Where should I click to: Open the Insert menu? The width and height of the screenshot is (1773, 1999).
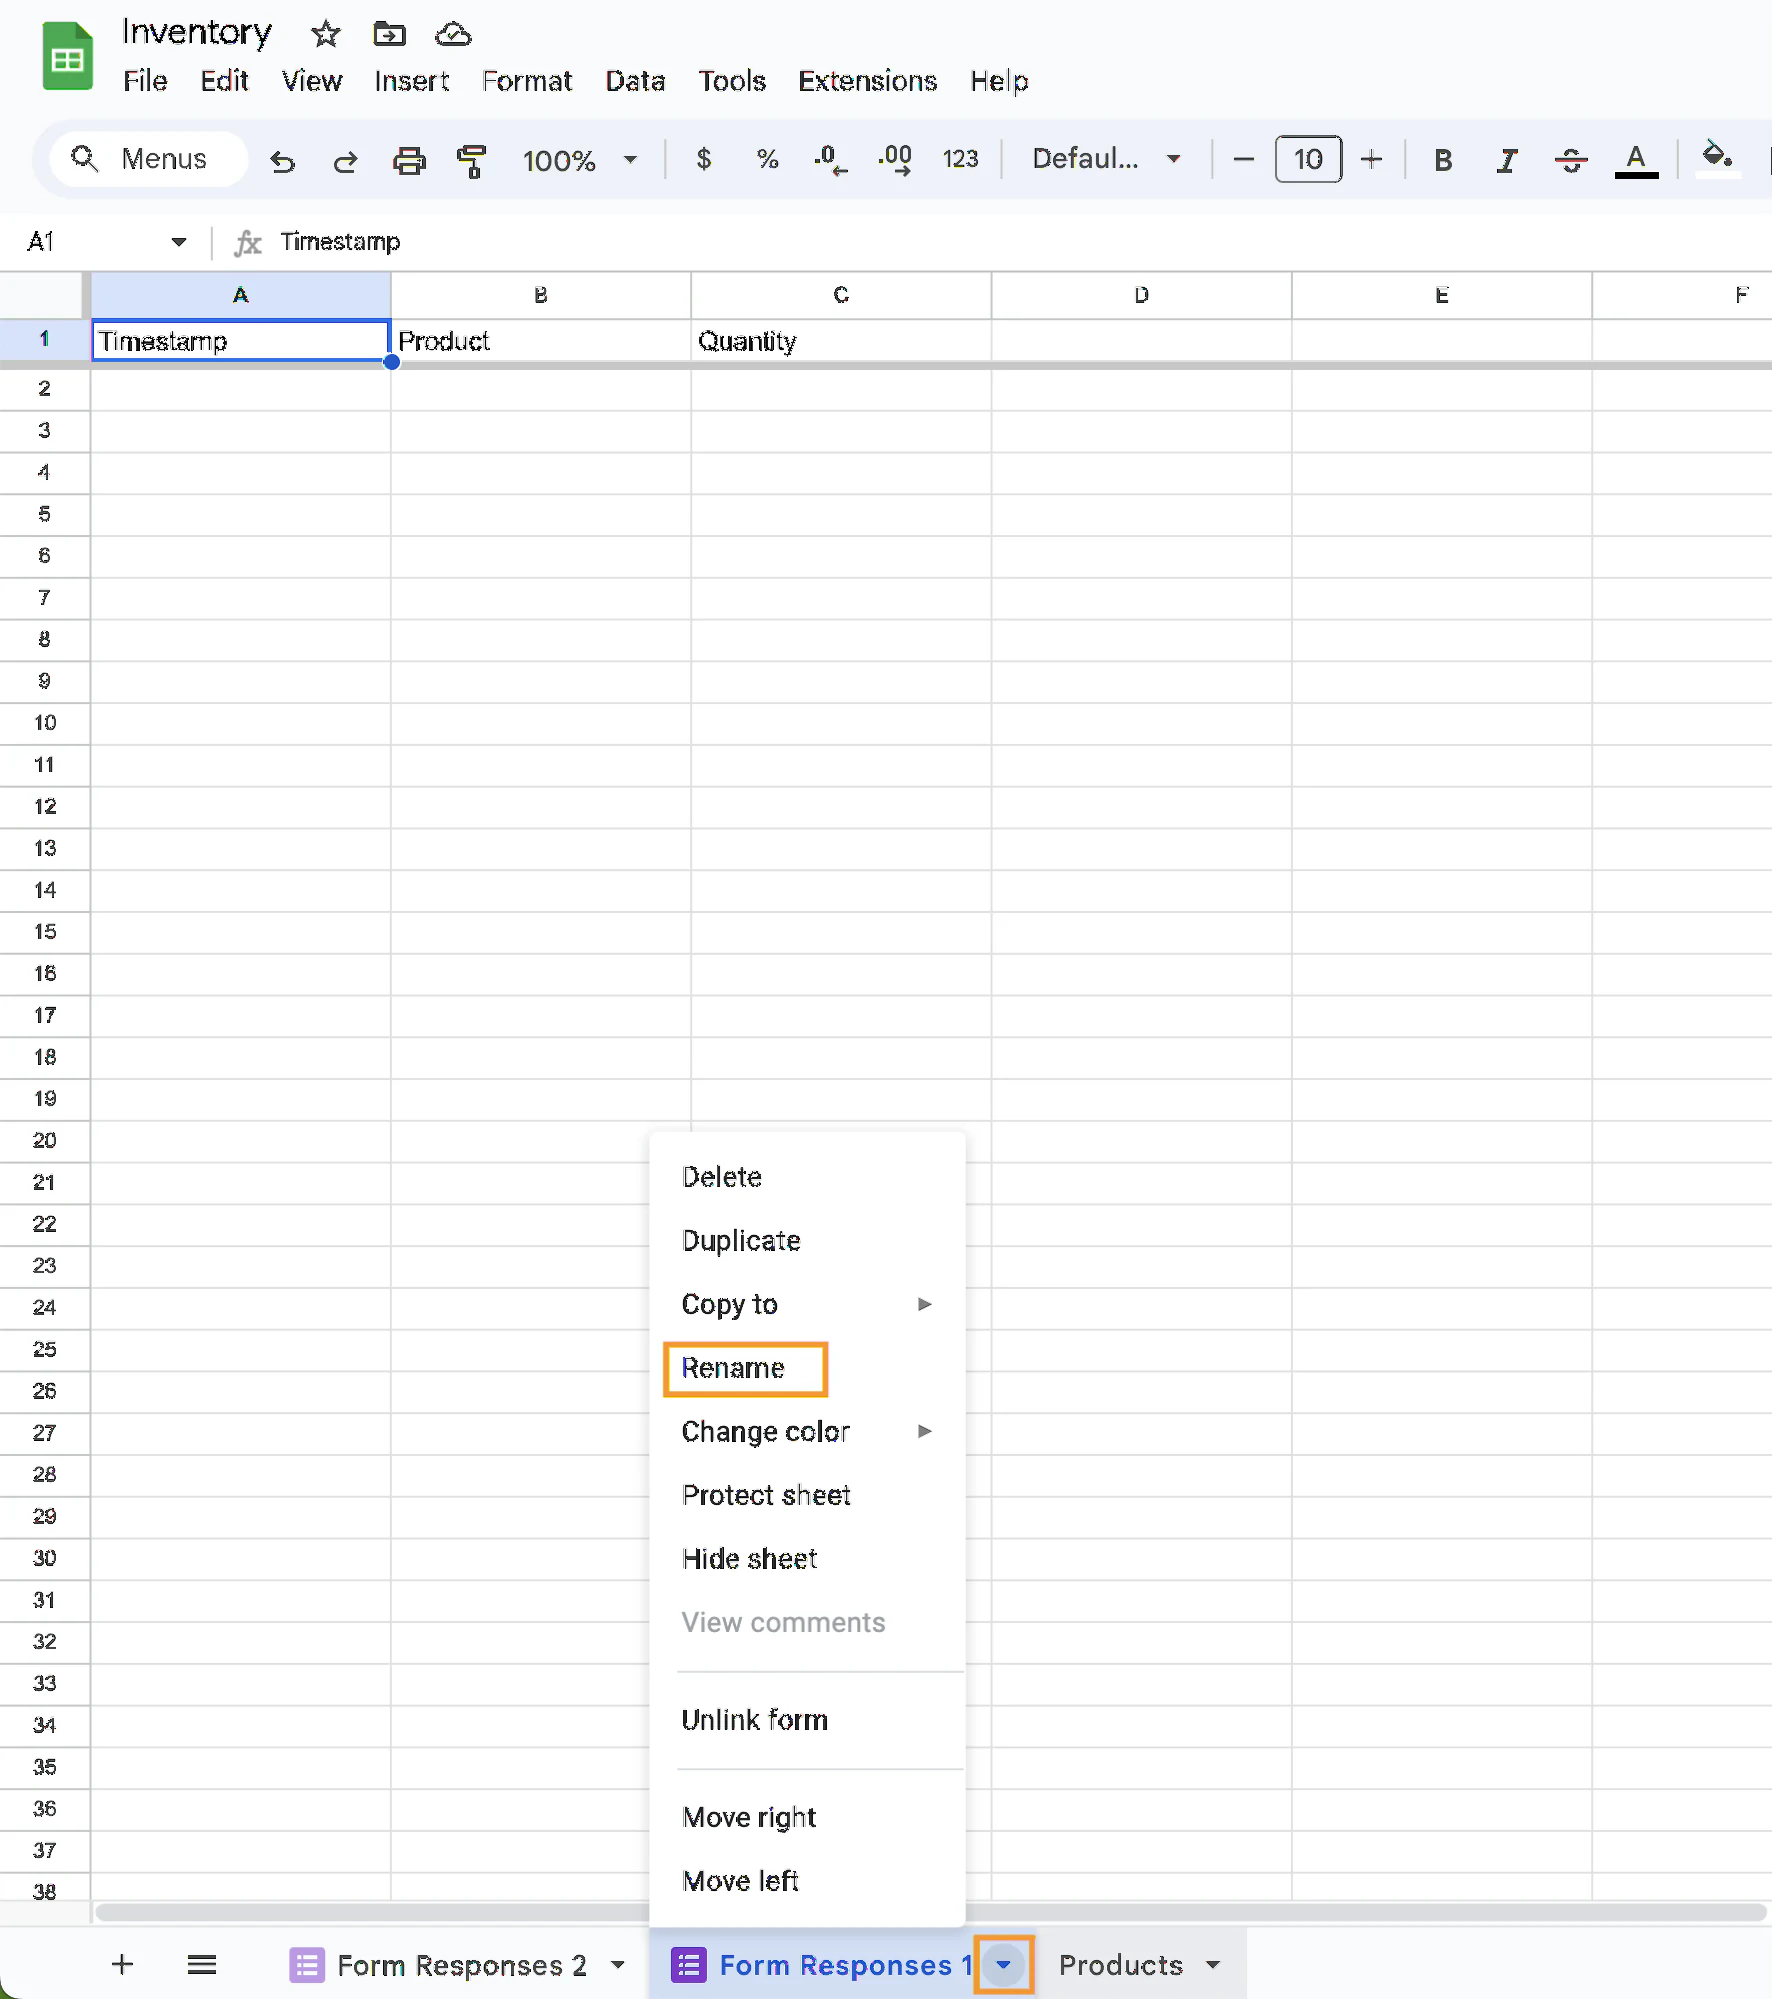tap(411, 81)
